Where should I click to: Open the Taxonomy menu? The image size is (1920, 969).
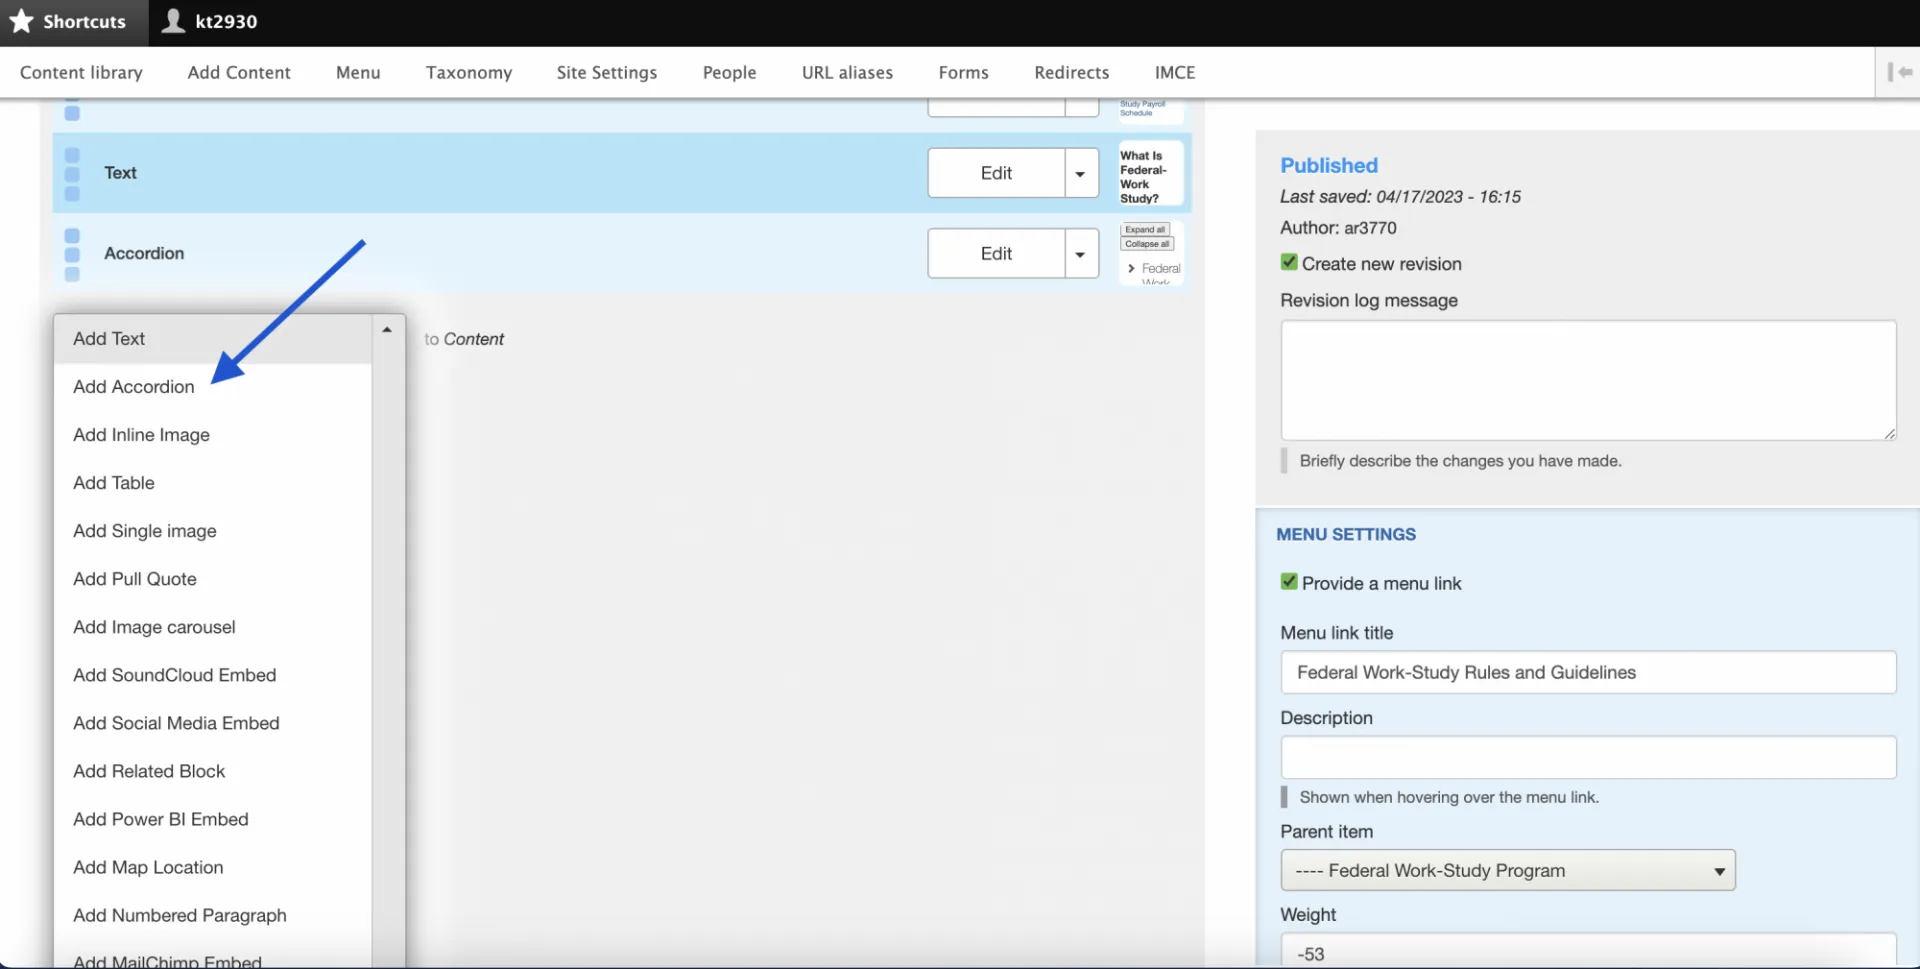click(469, 72)
